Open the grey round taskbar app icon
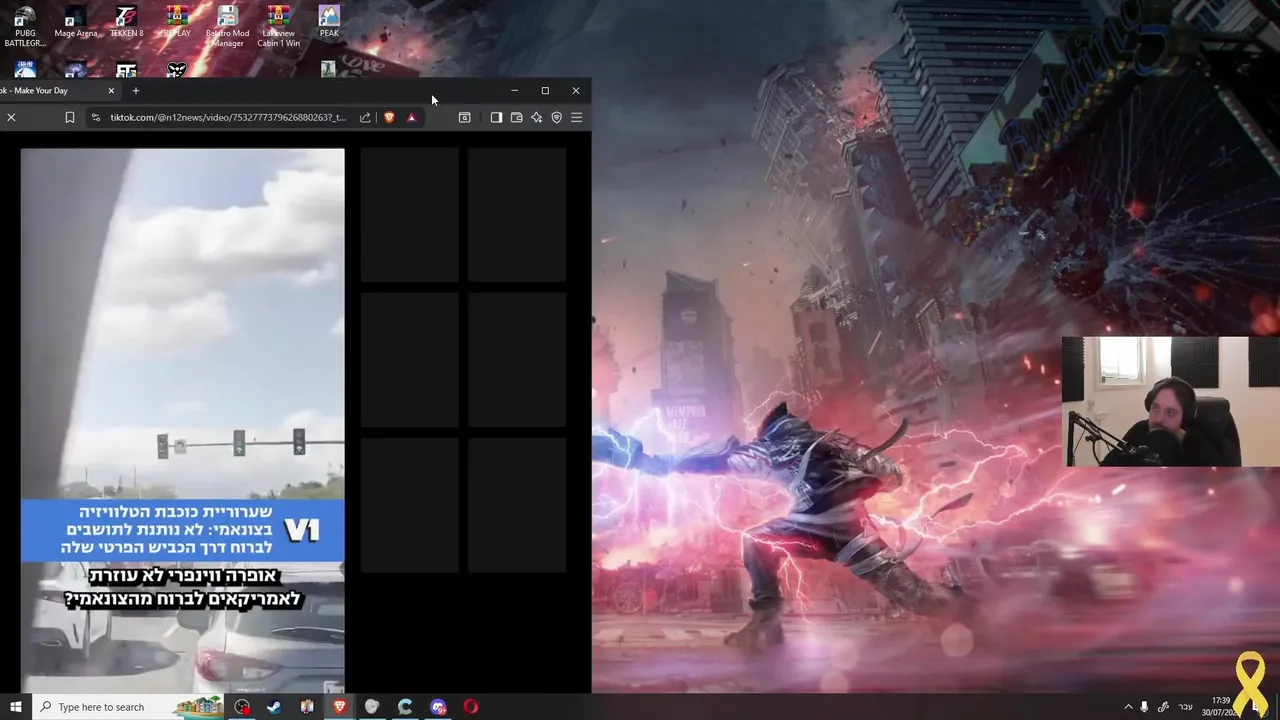Viewport: 1280px width, 720px height. pos(372,707)
